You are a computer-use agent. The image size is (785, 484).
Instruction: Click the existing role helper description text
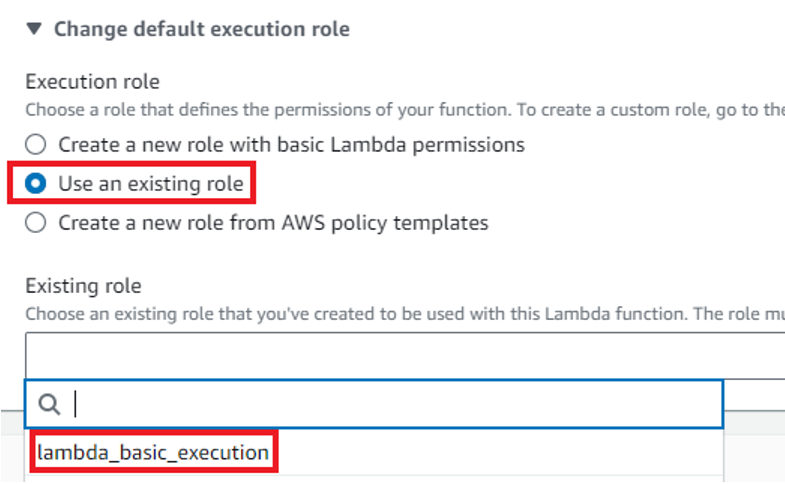(x=405, y=314)
